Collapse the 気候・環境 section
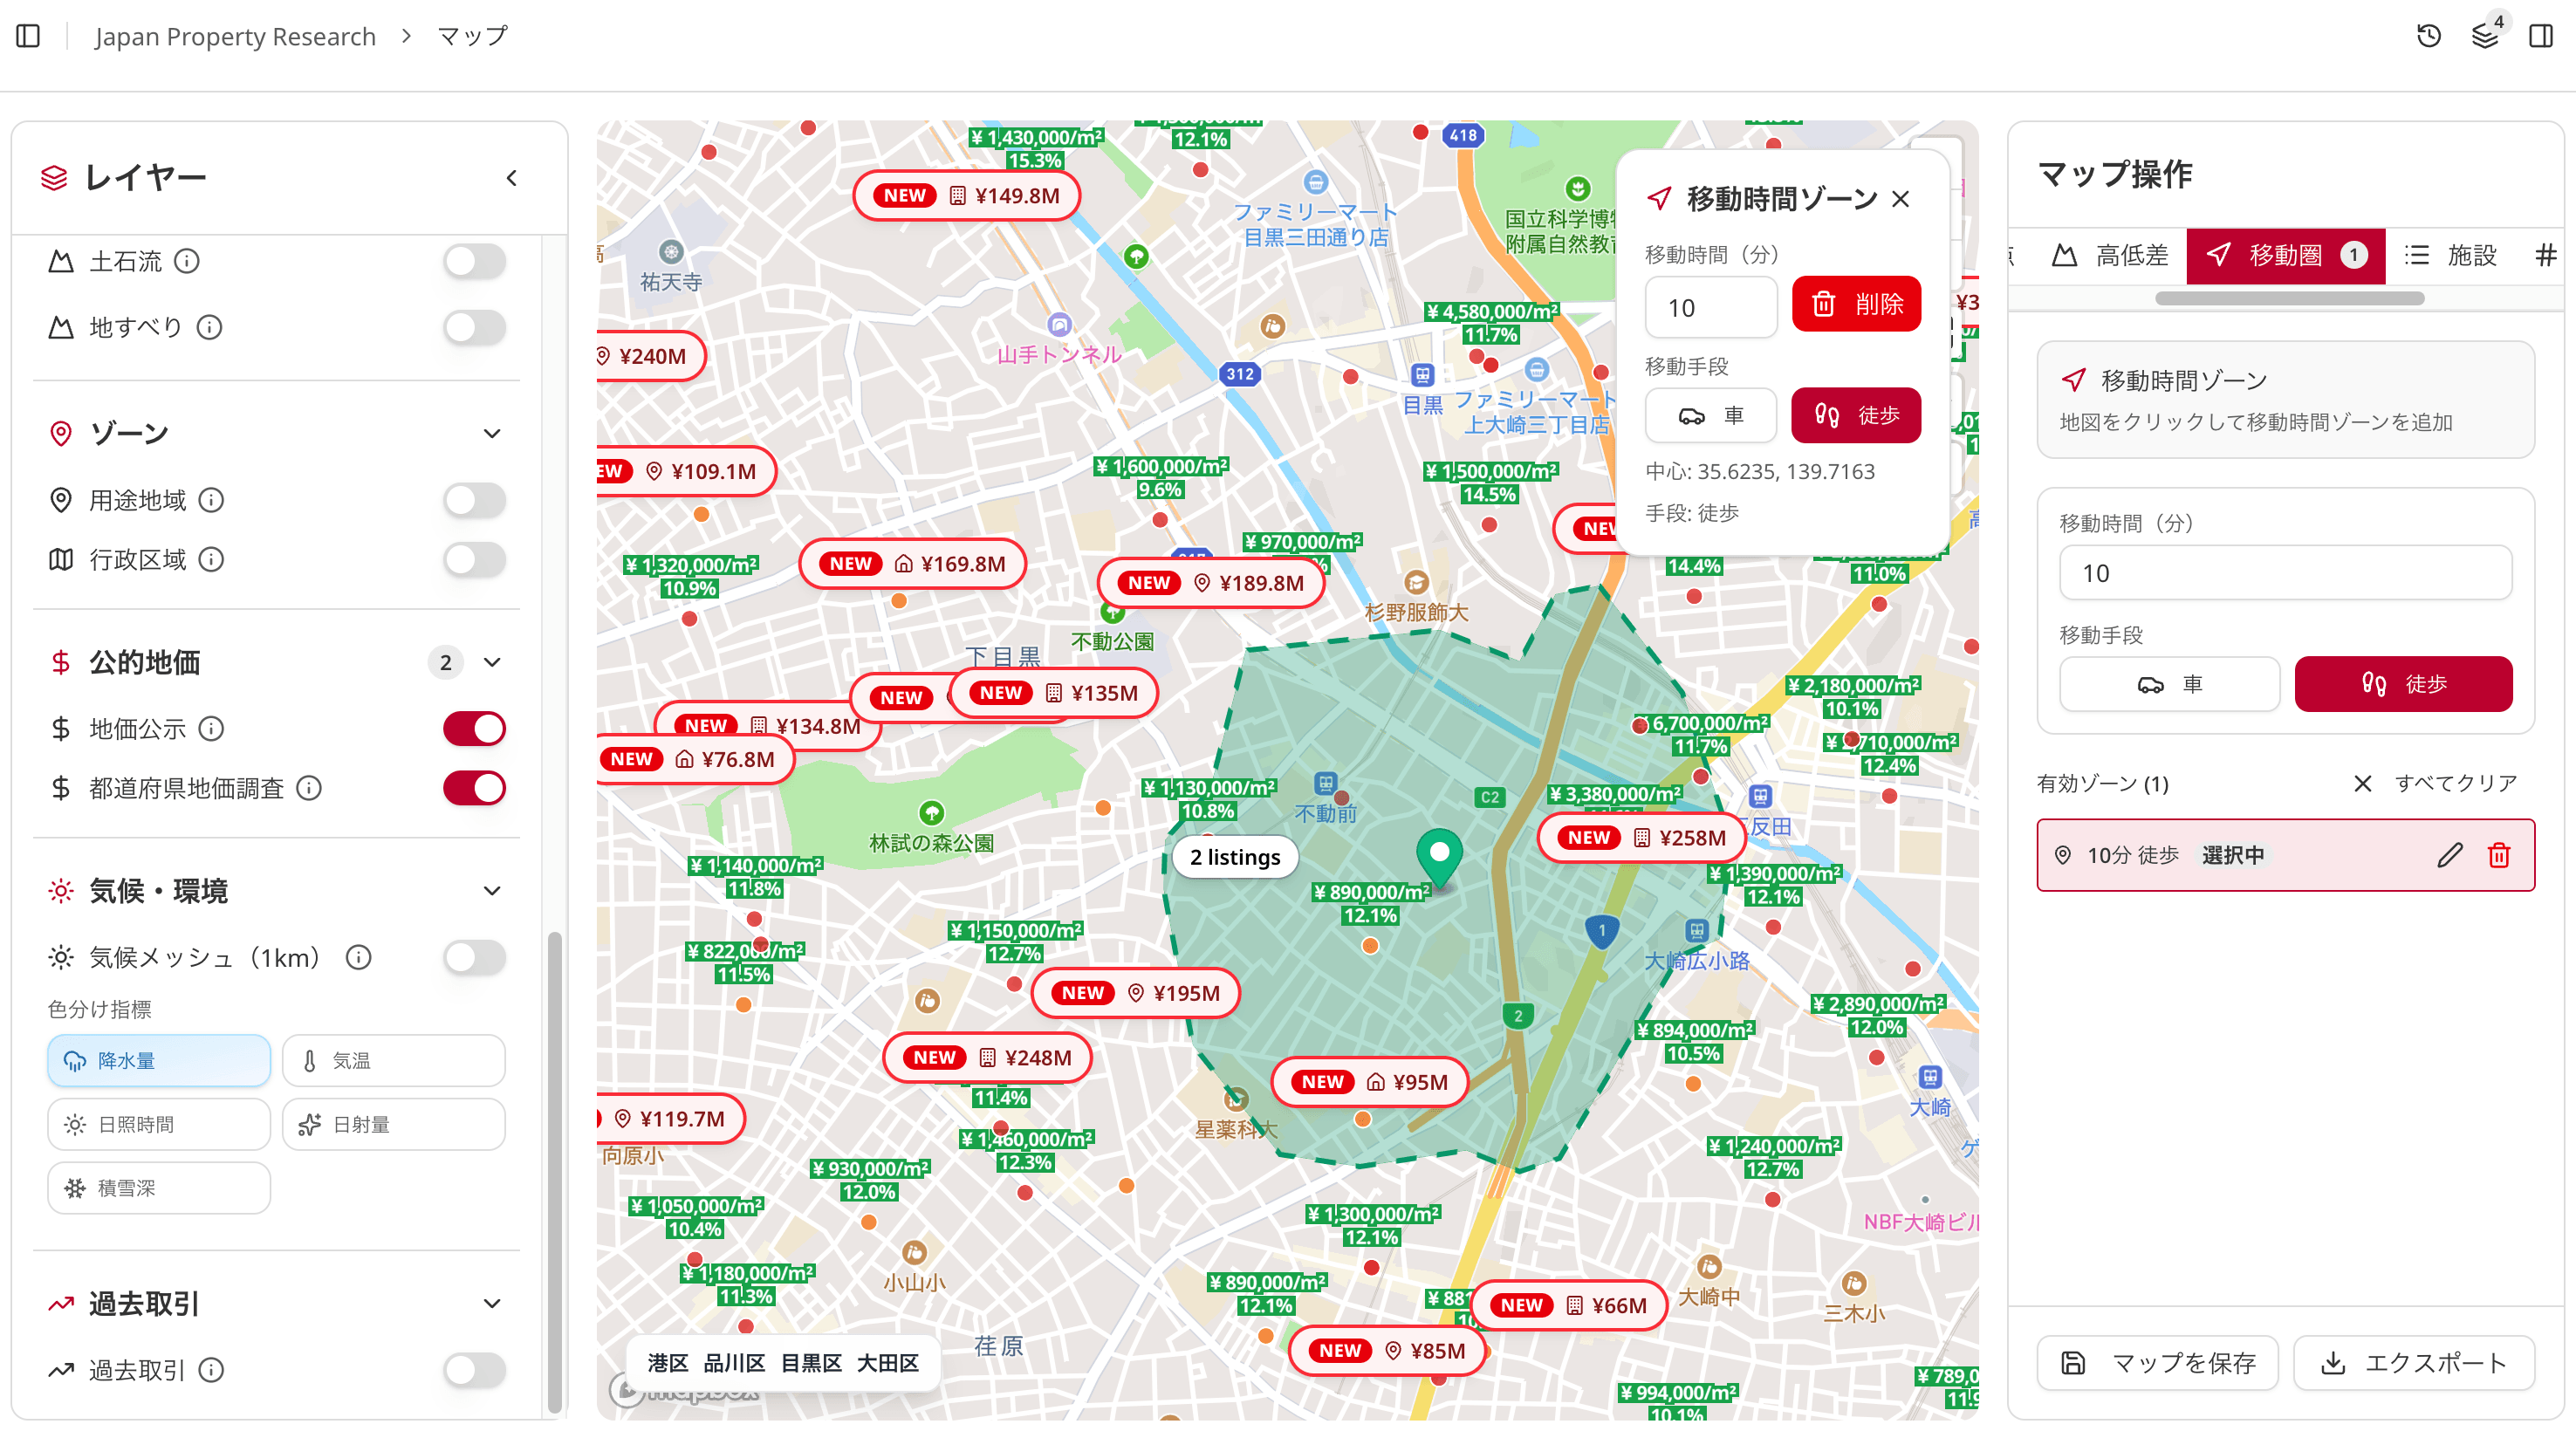Image resolution: width=2576 pixels, height=1431 pixels. pyautogui.click(x=492, y=890)
